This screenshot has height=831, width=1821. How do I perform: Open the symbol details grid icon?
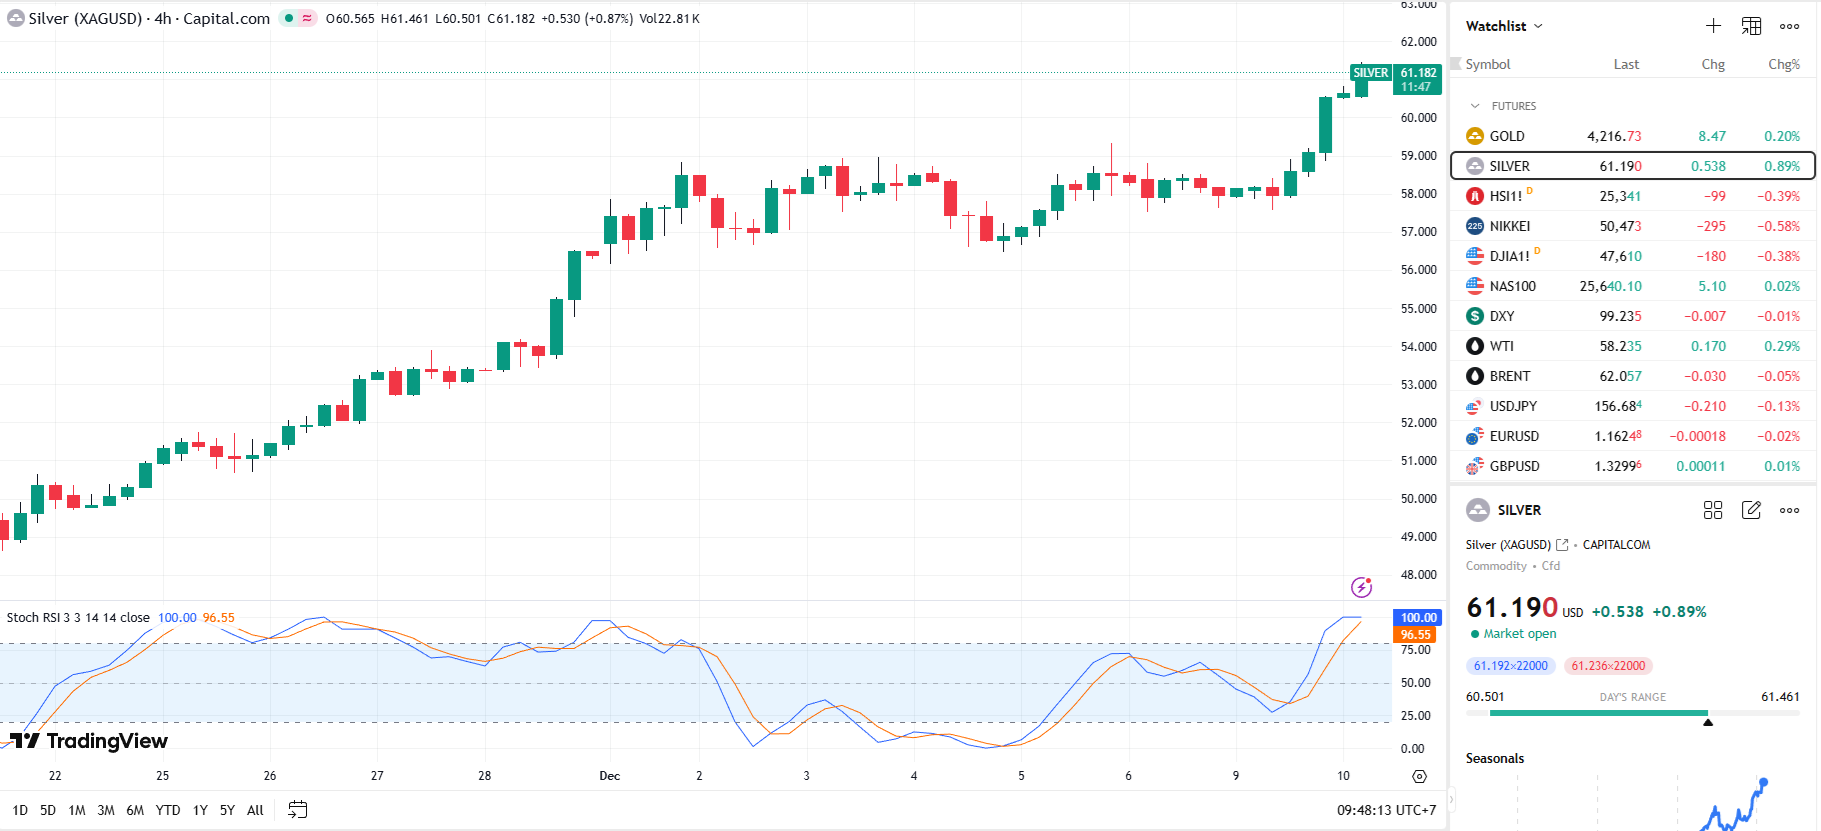[1712, 510]
